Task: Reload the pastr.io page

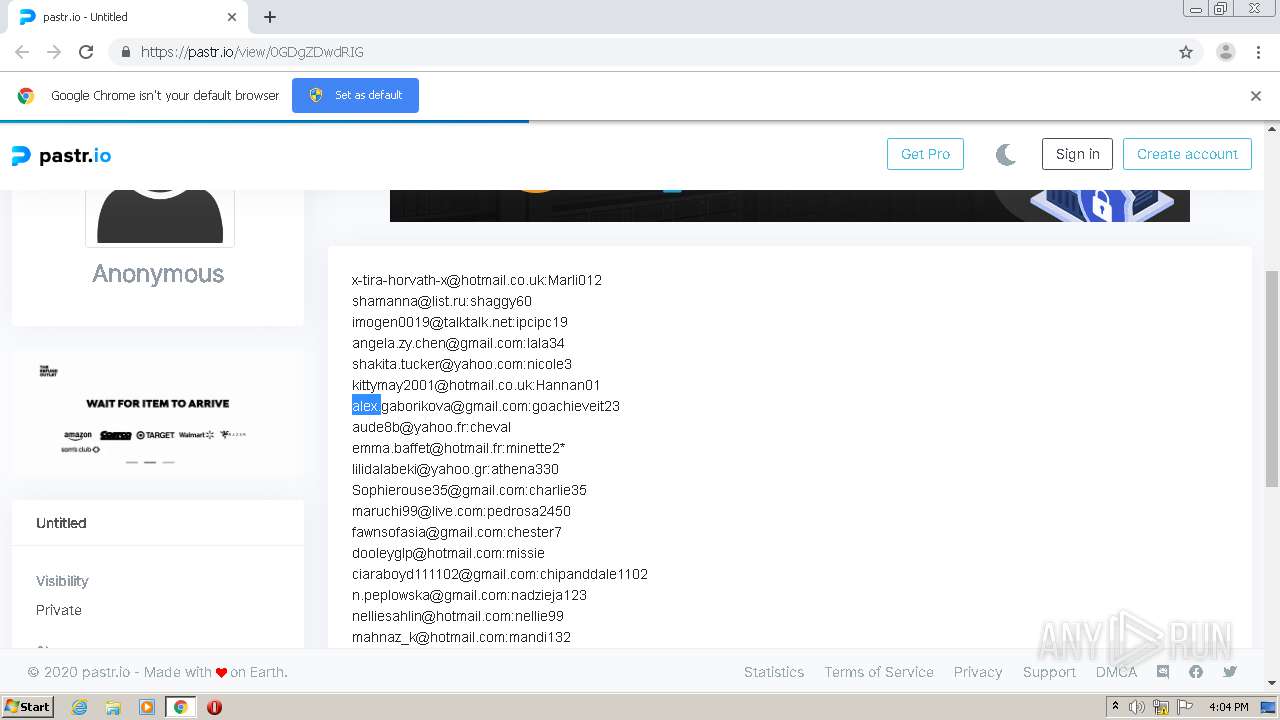Action: [x=86, y=52]
